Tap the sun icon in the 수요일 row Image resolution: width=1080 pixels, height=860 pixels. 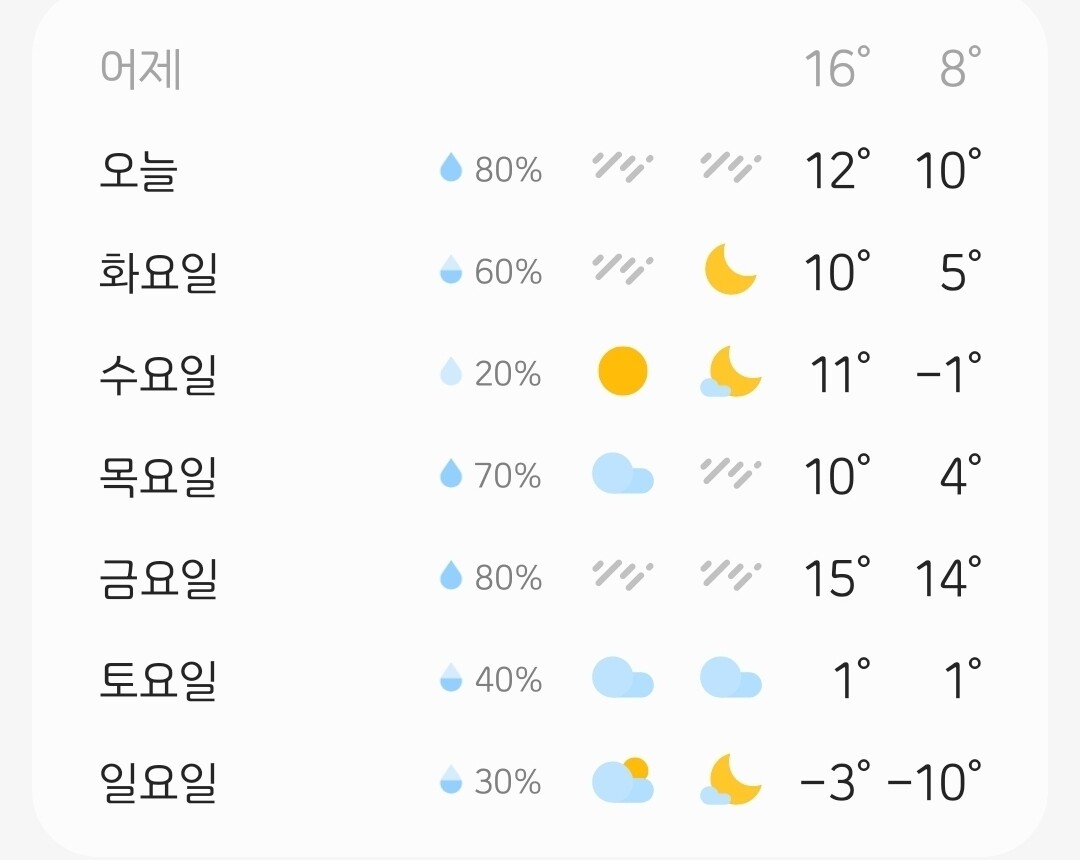tap(622, 372)
